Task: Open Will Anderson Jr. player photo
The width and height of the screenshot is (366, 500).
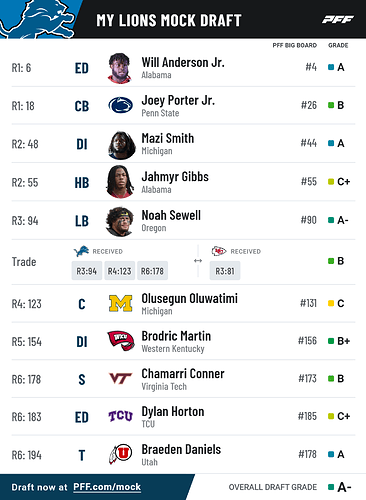Action: point(120,68)
